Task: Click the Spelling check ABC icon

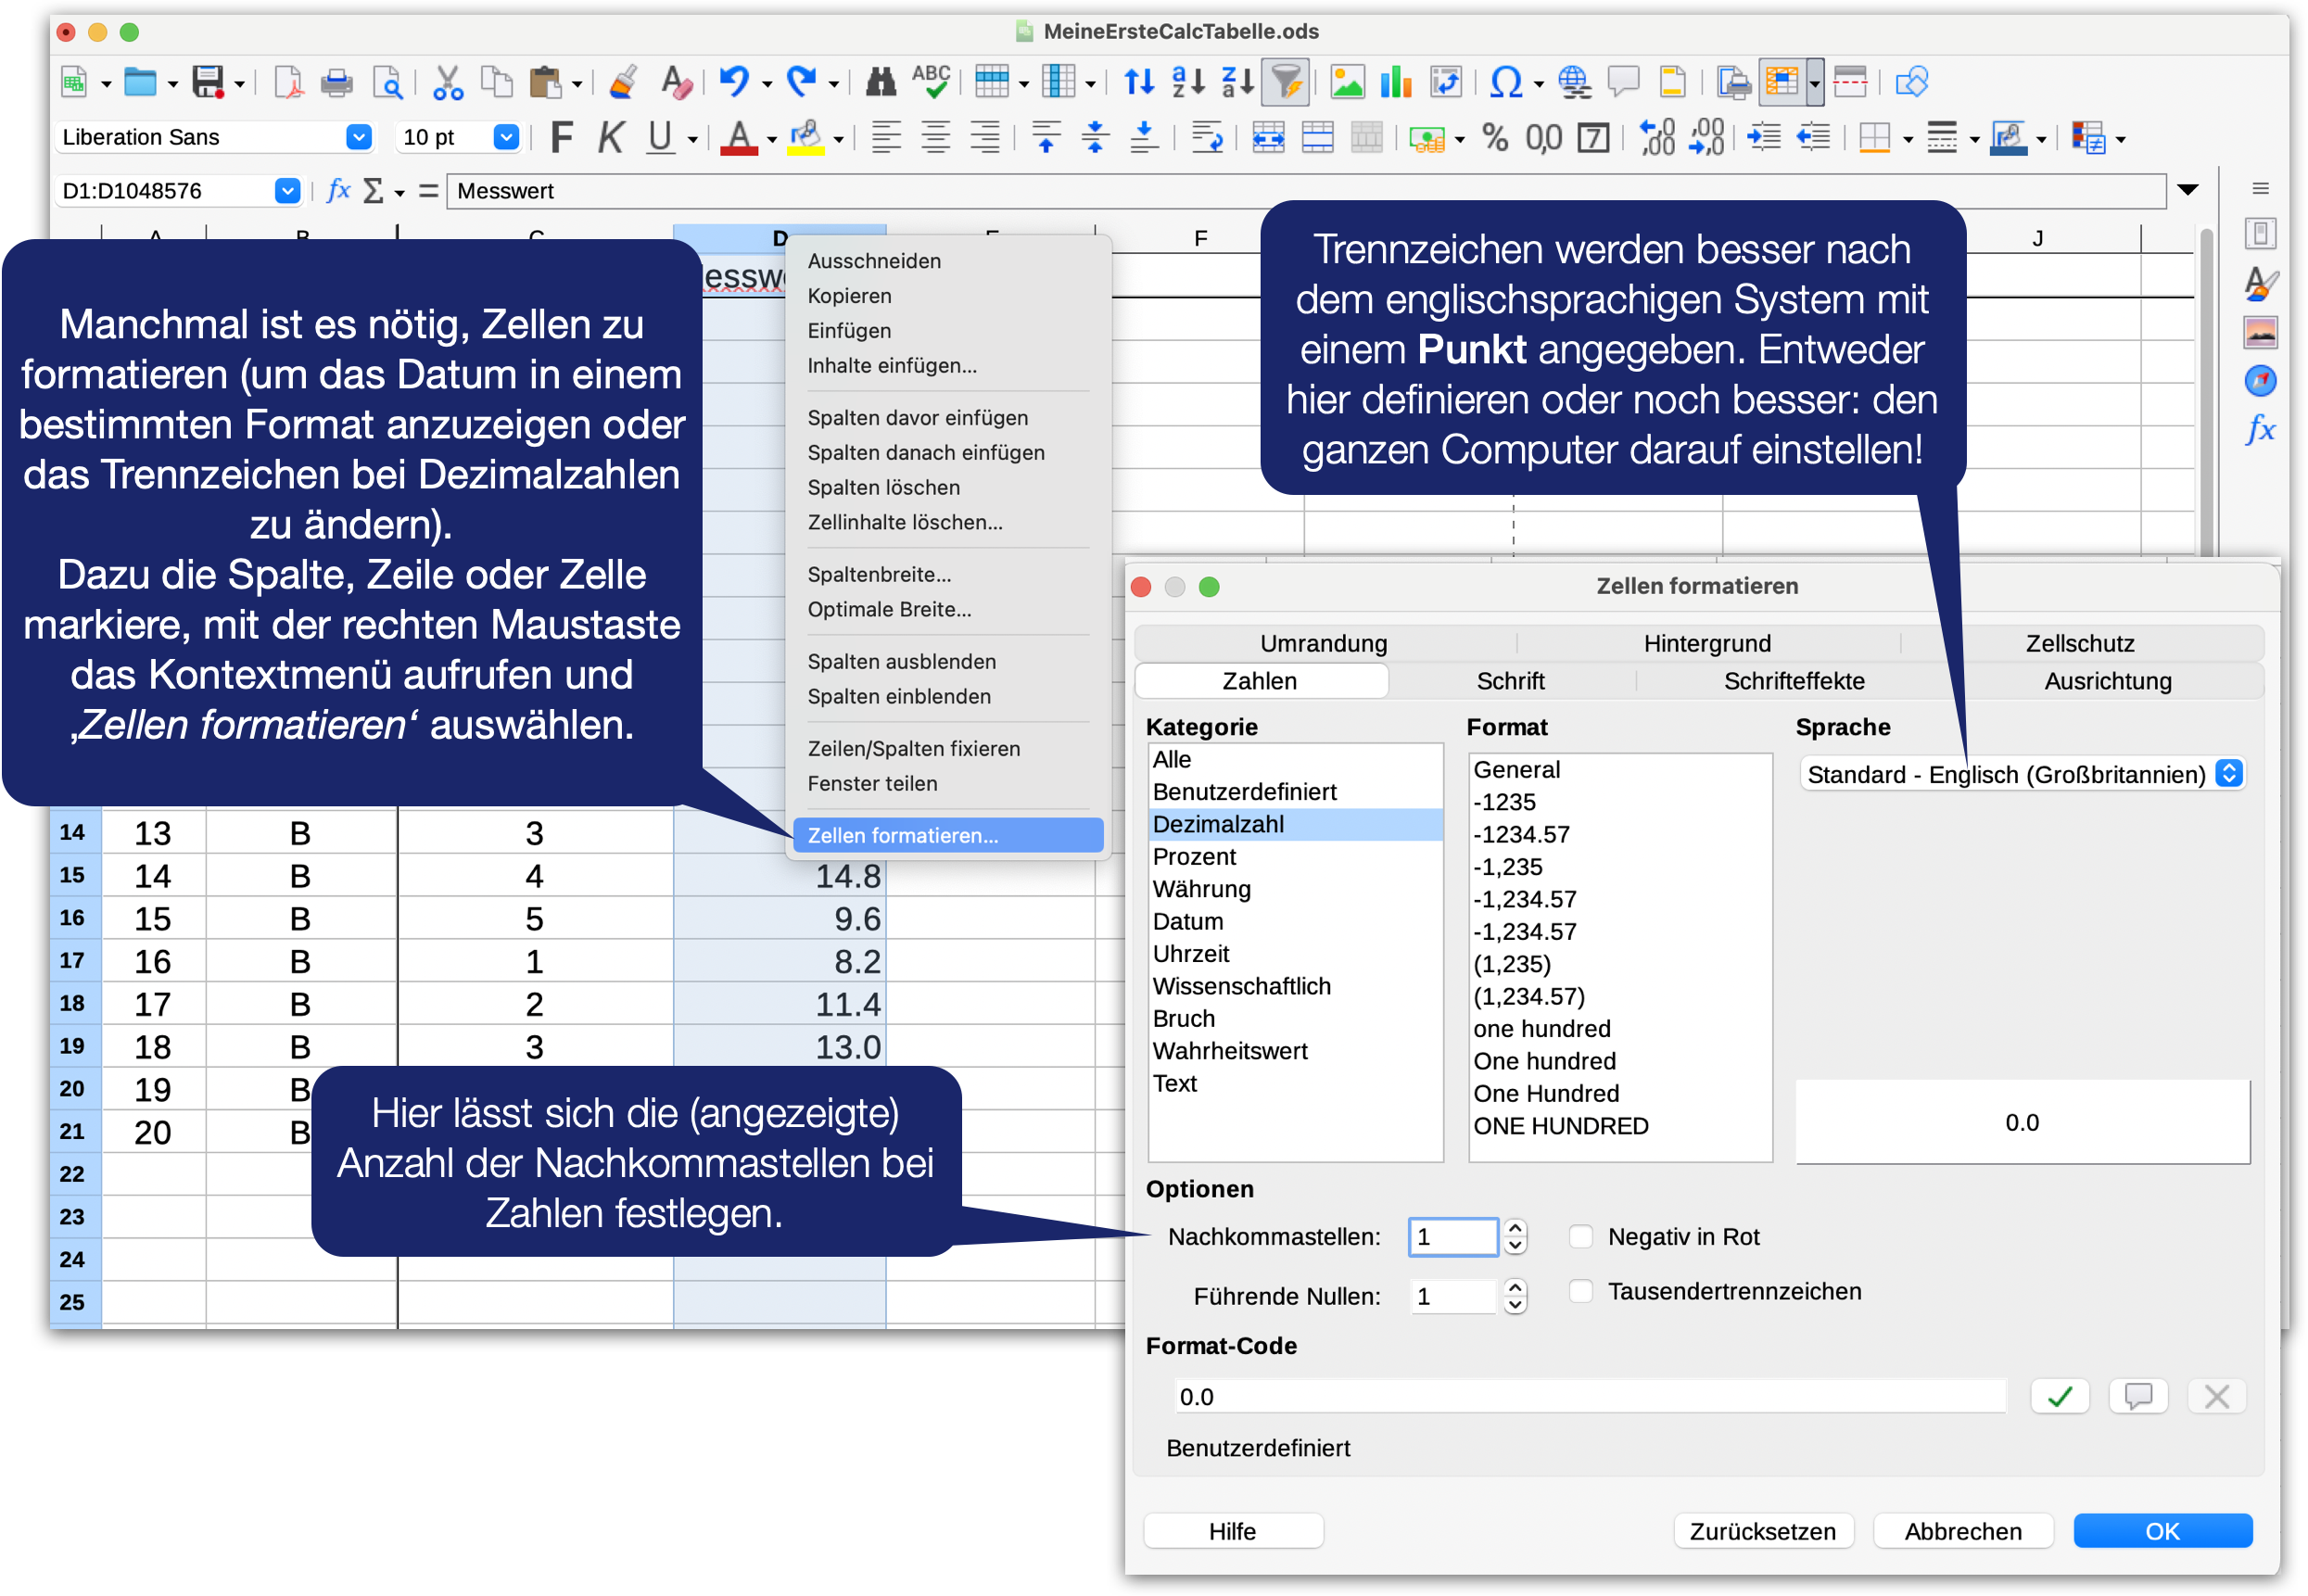Action: [x=930, y=82]
